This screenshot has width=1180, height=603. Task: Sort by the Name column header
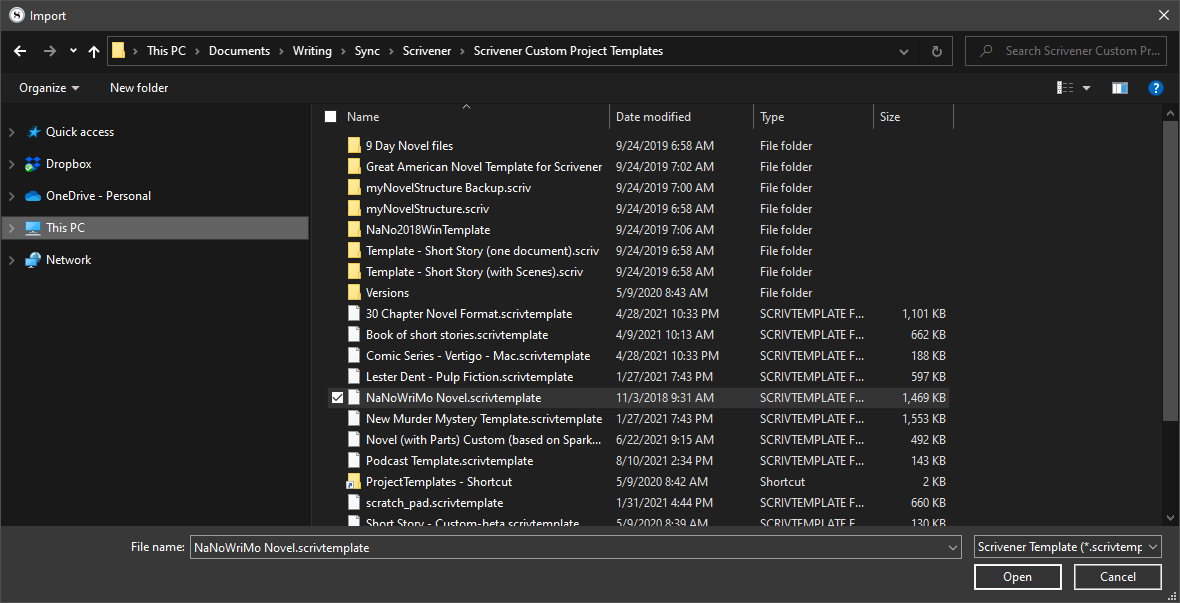click(x=363, y=117)
